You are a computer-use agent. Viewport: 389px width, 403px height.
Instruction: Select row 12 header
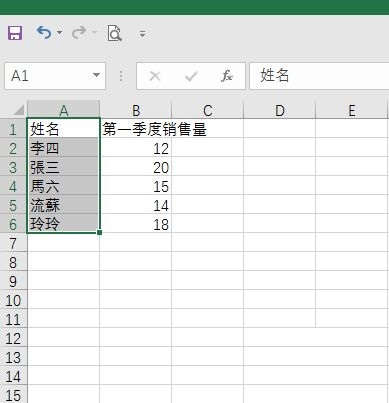click(13, 338)
